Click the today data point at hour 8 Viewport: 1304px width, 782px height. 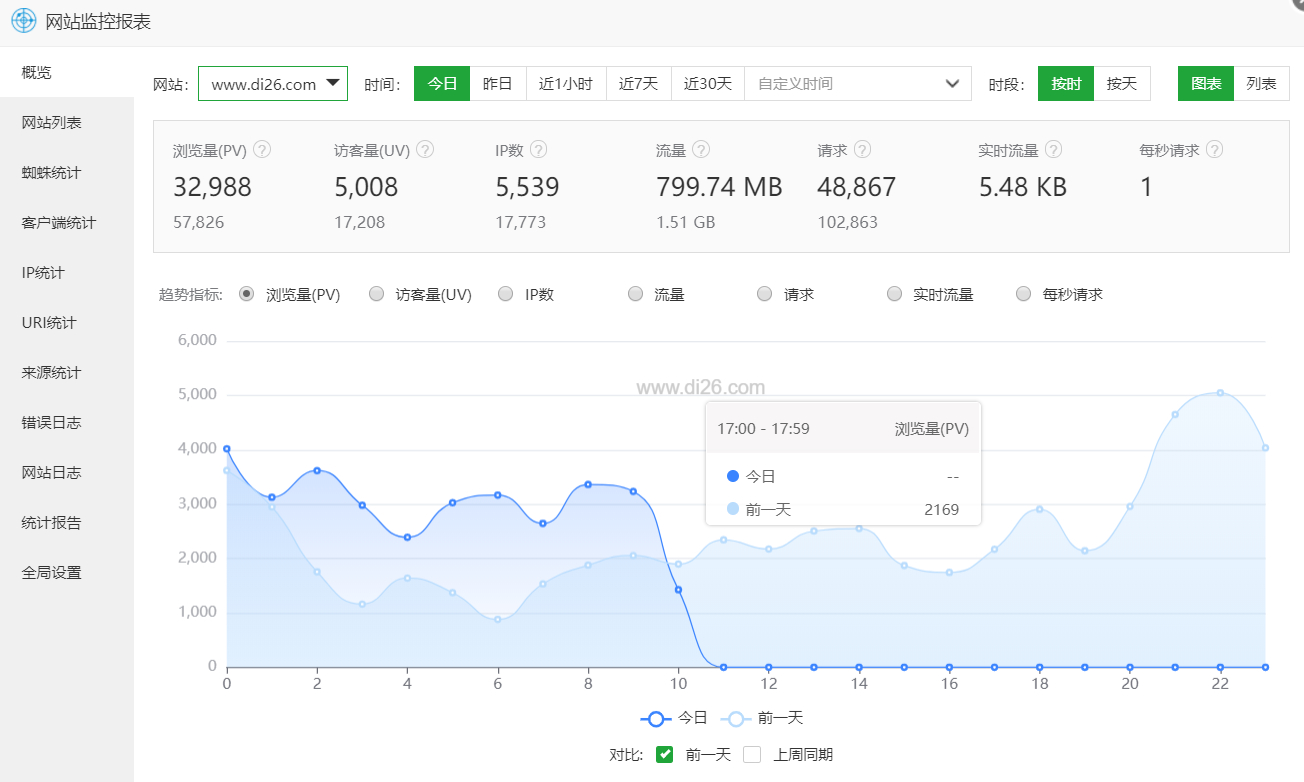click(588, 484)
